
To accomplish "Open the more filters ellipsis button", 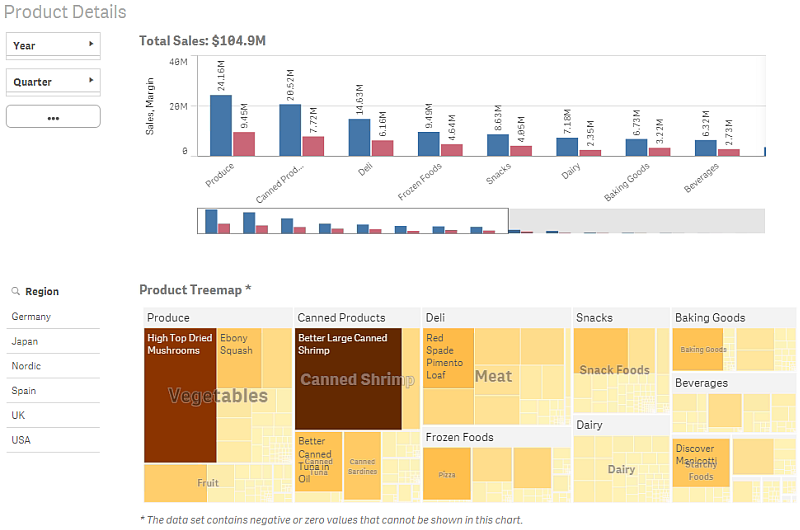I will click(x=53, y=117).
